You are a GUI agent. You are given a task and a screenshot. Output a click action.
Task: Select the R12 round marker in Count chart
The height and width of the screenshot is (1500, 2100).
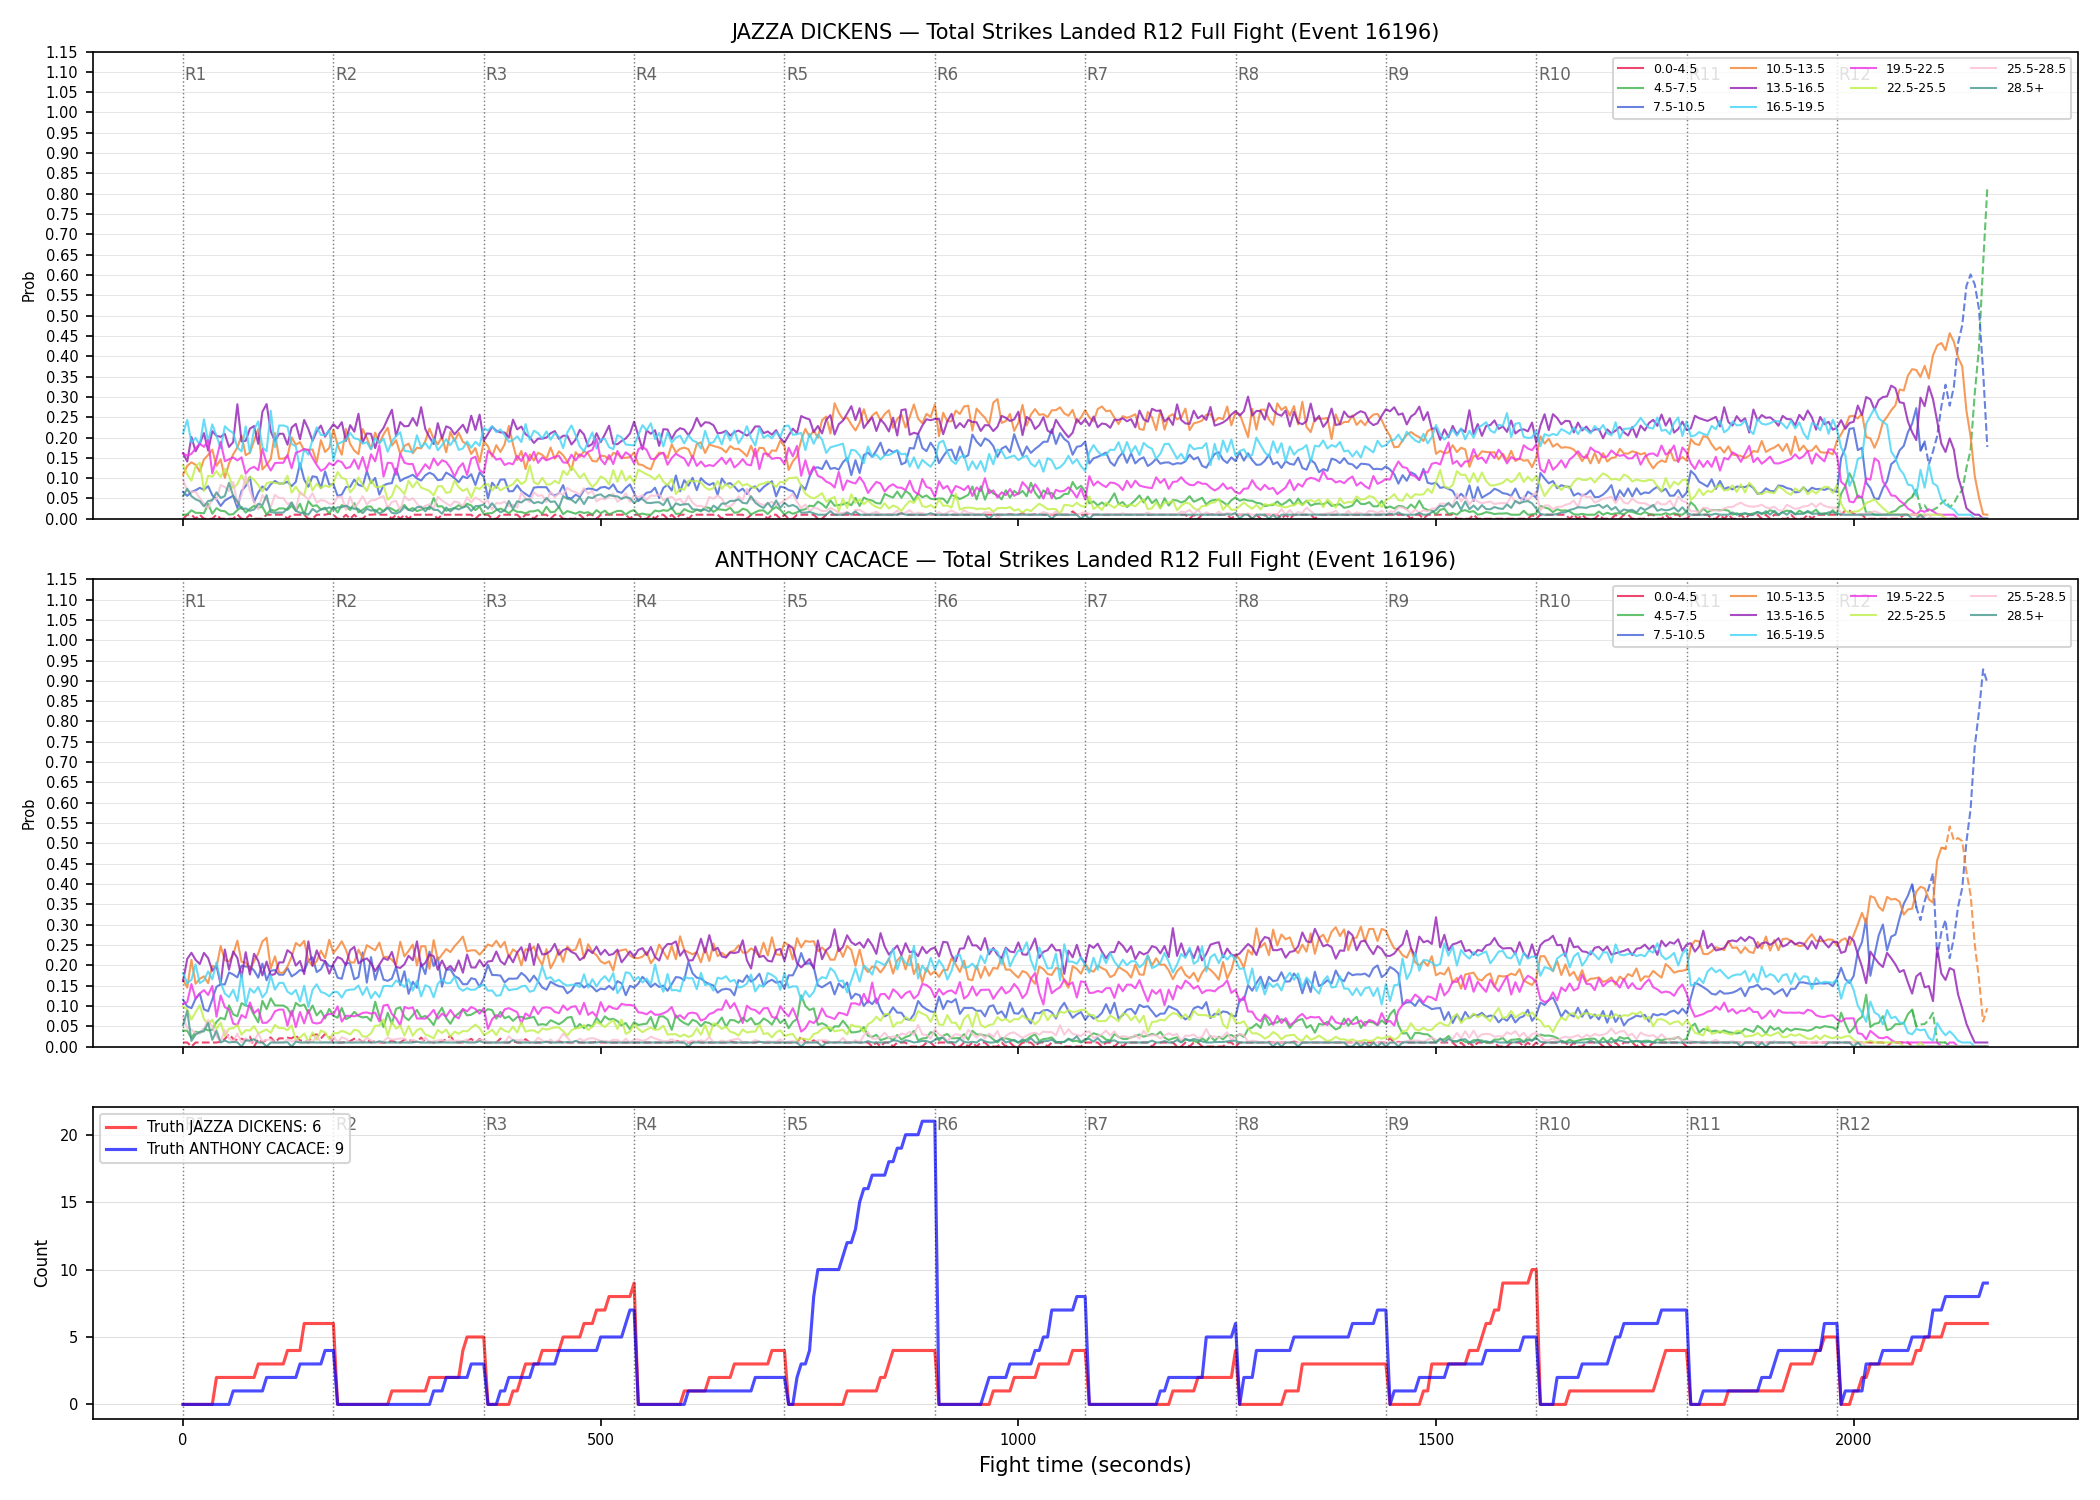(x=1854, y=1124)
